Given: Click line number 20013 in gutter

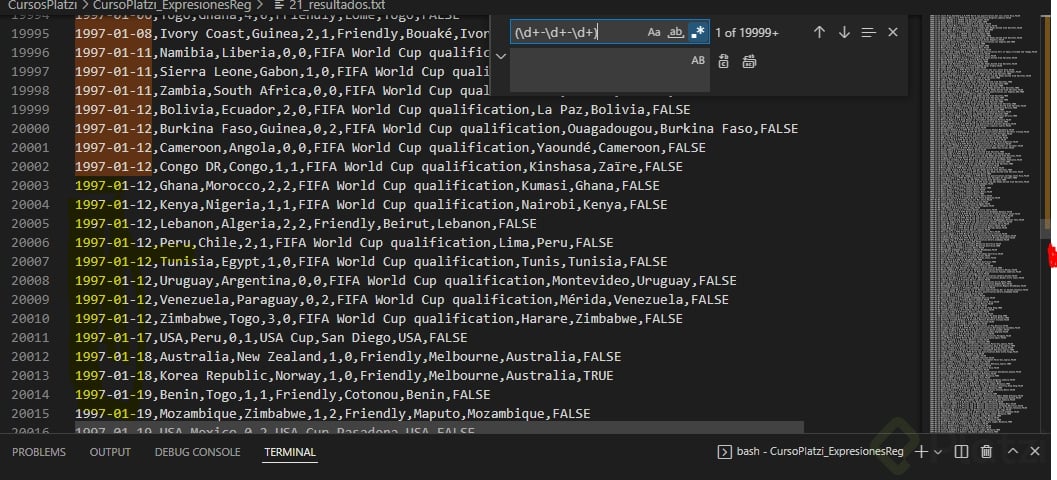Looking at the screenshot, I should 30,375.
